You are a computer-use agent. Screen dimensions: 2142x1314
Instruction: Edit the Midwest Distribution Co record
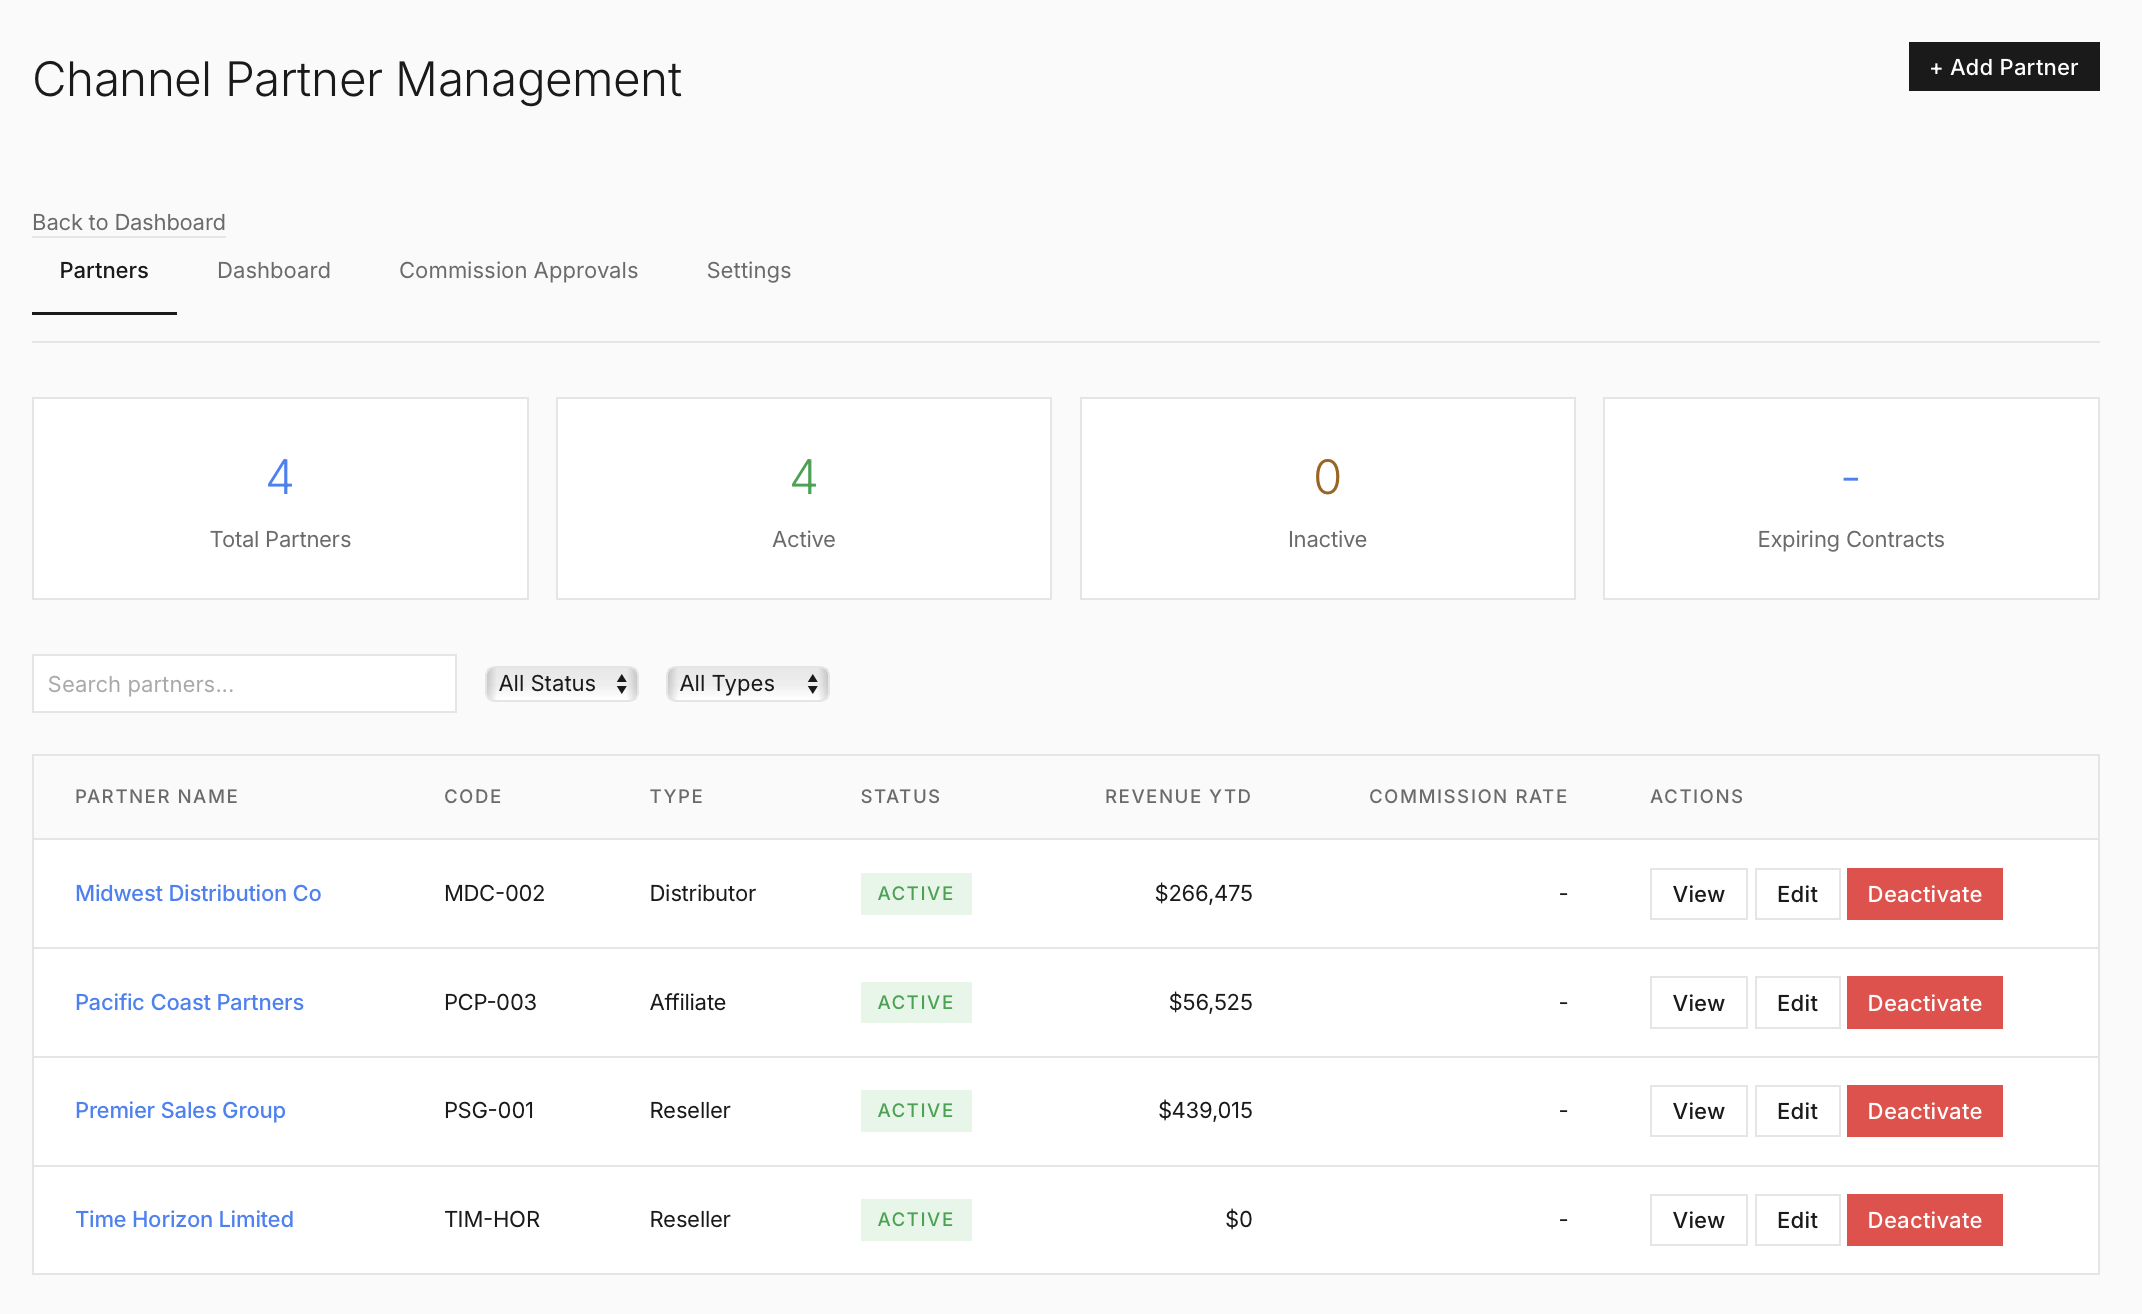[x=1796, y=893]
